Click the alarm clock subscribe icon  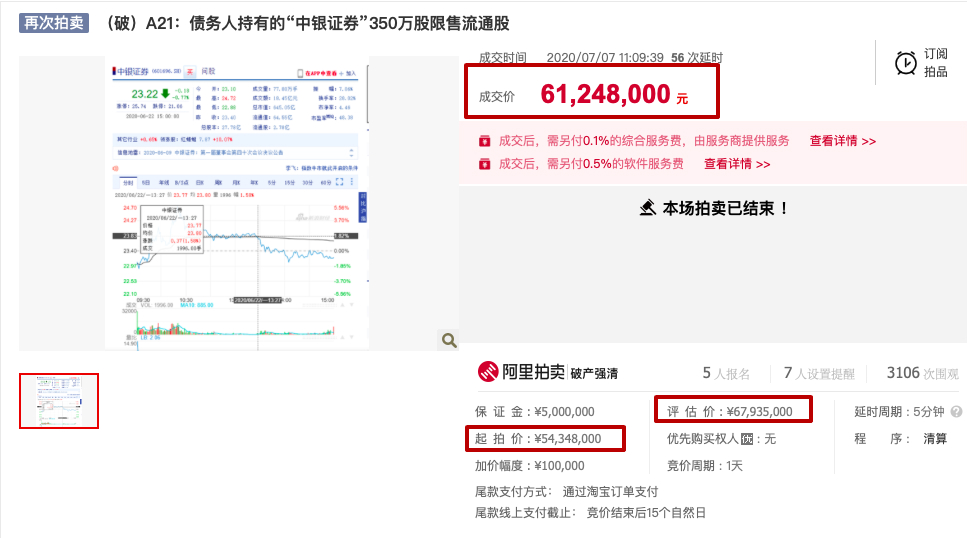[906, 63]
